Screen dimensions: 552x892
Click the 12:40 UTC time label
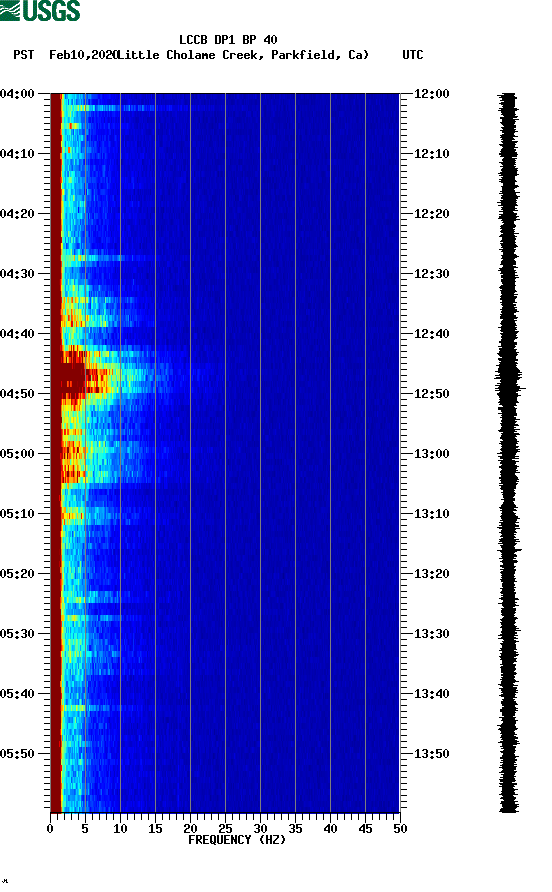click(x=432, y=334)
